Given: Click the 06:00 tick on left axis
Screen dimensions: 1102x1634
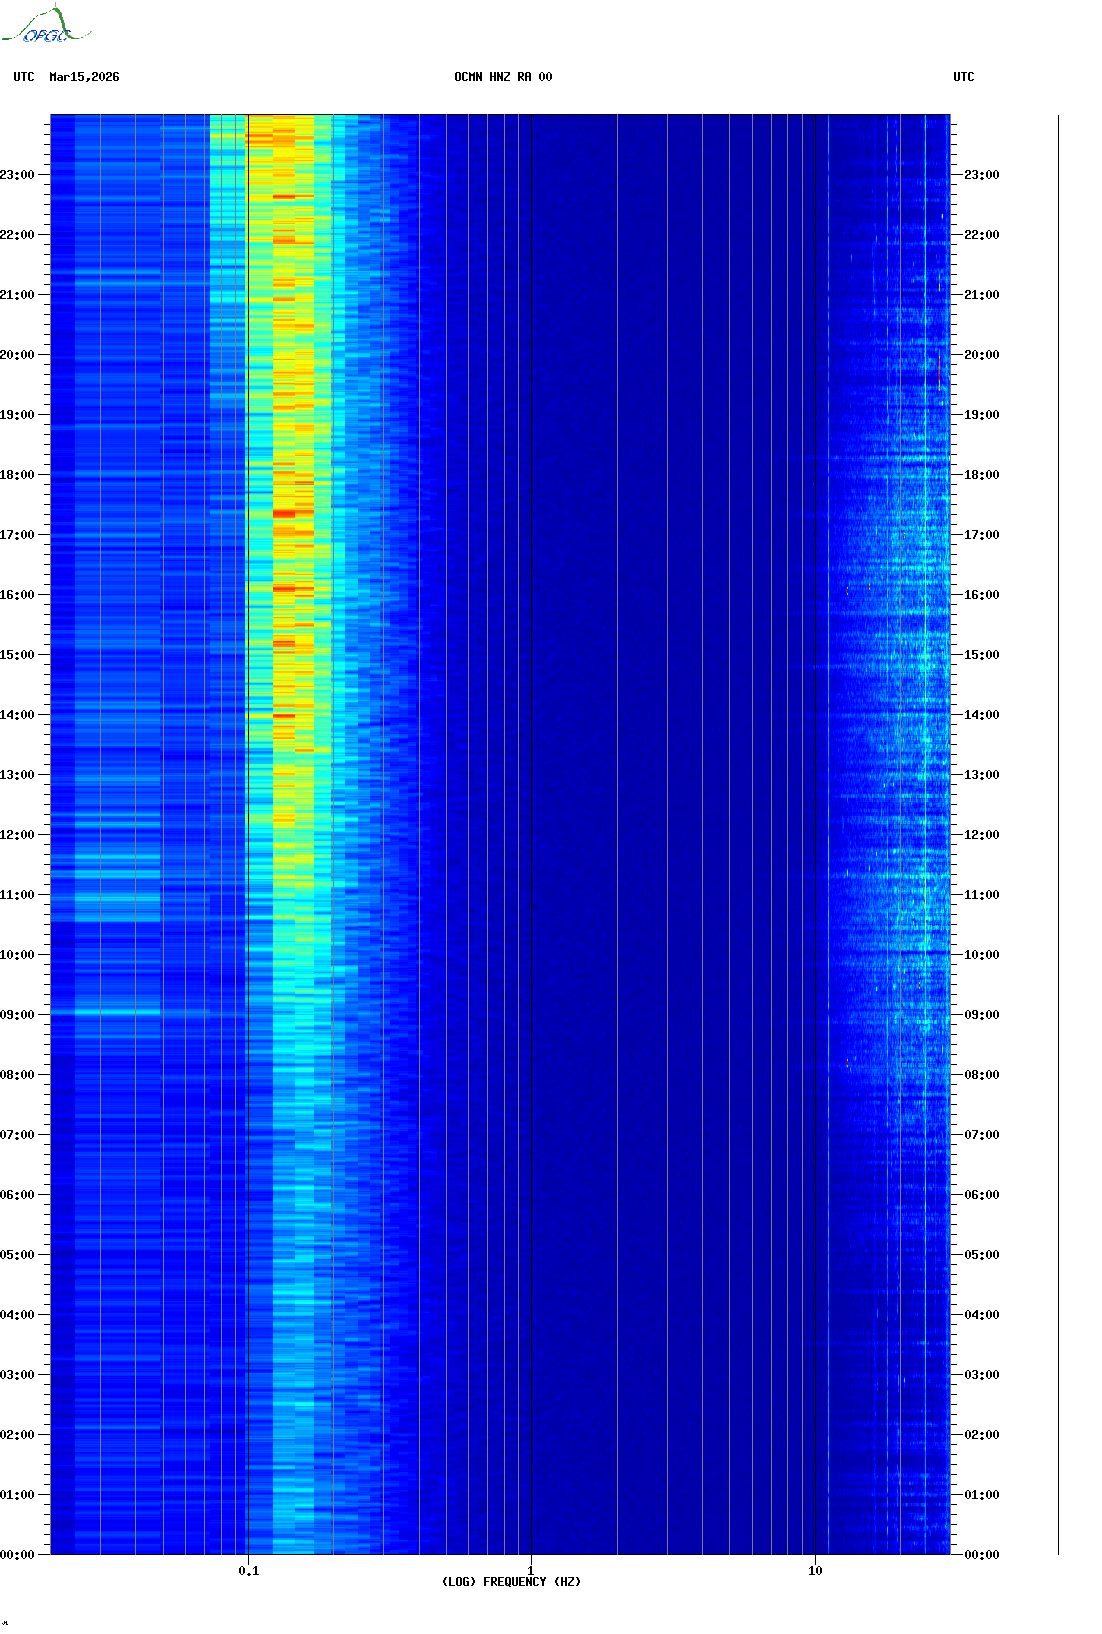Looking at the screenshot, I should [18, 1195].
